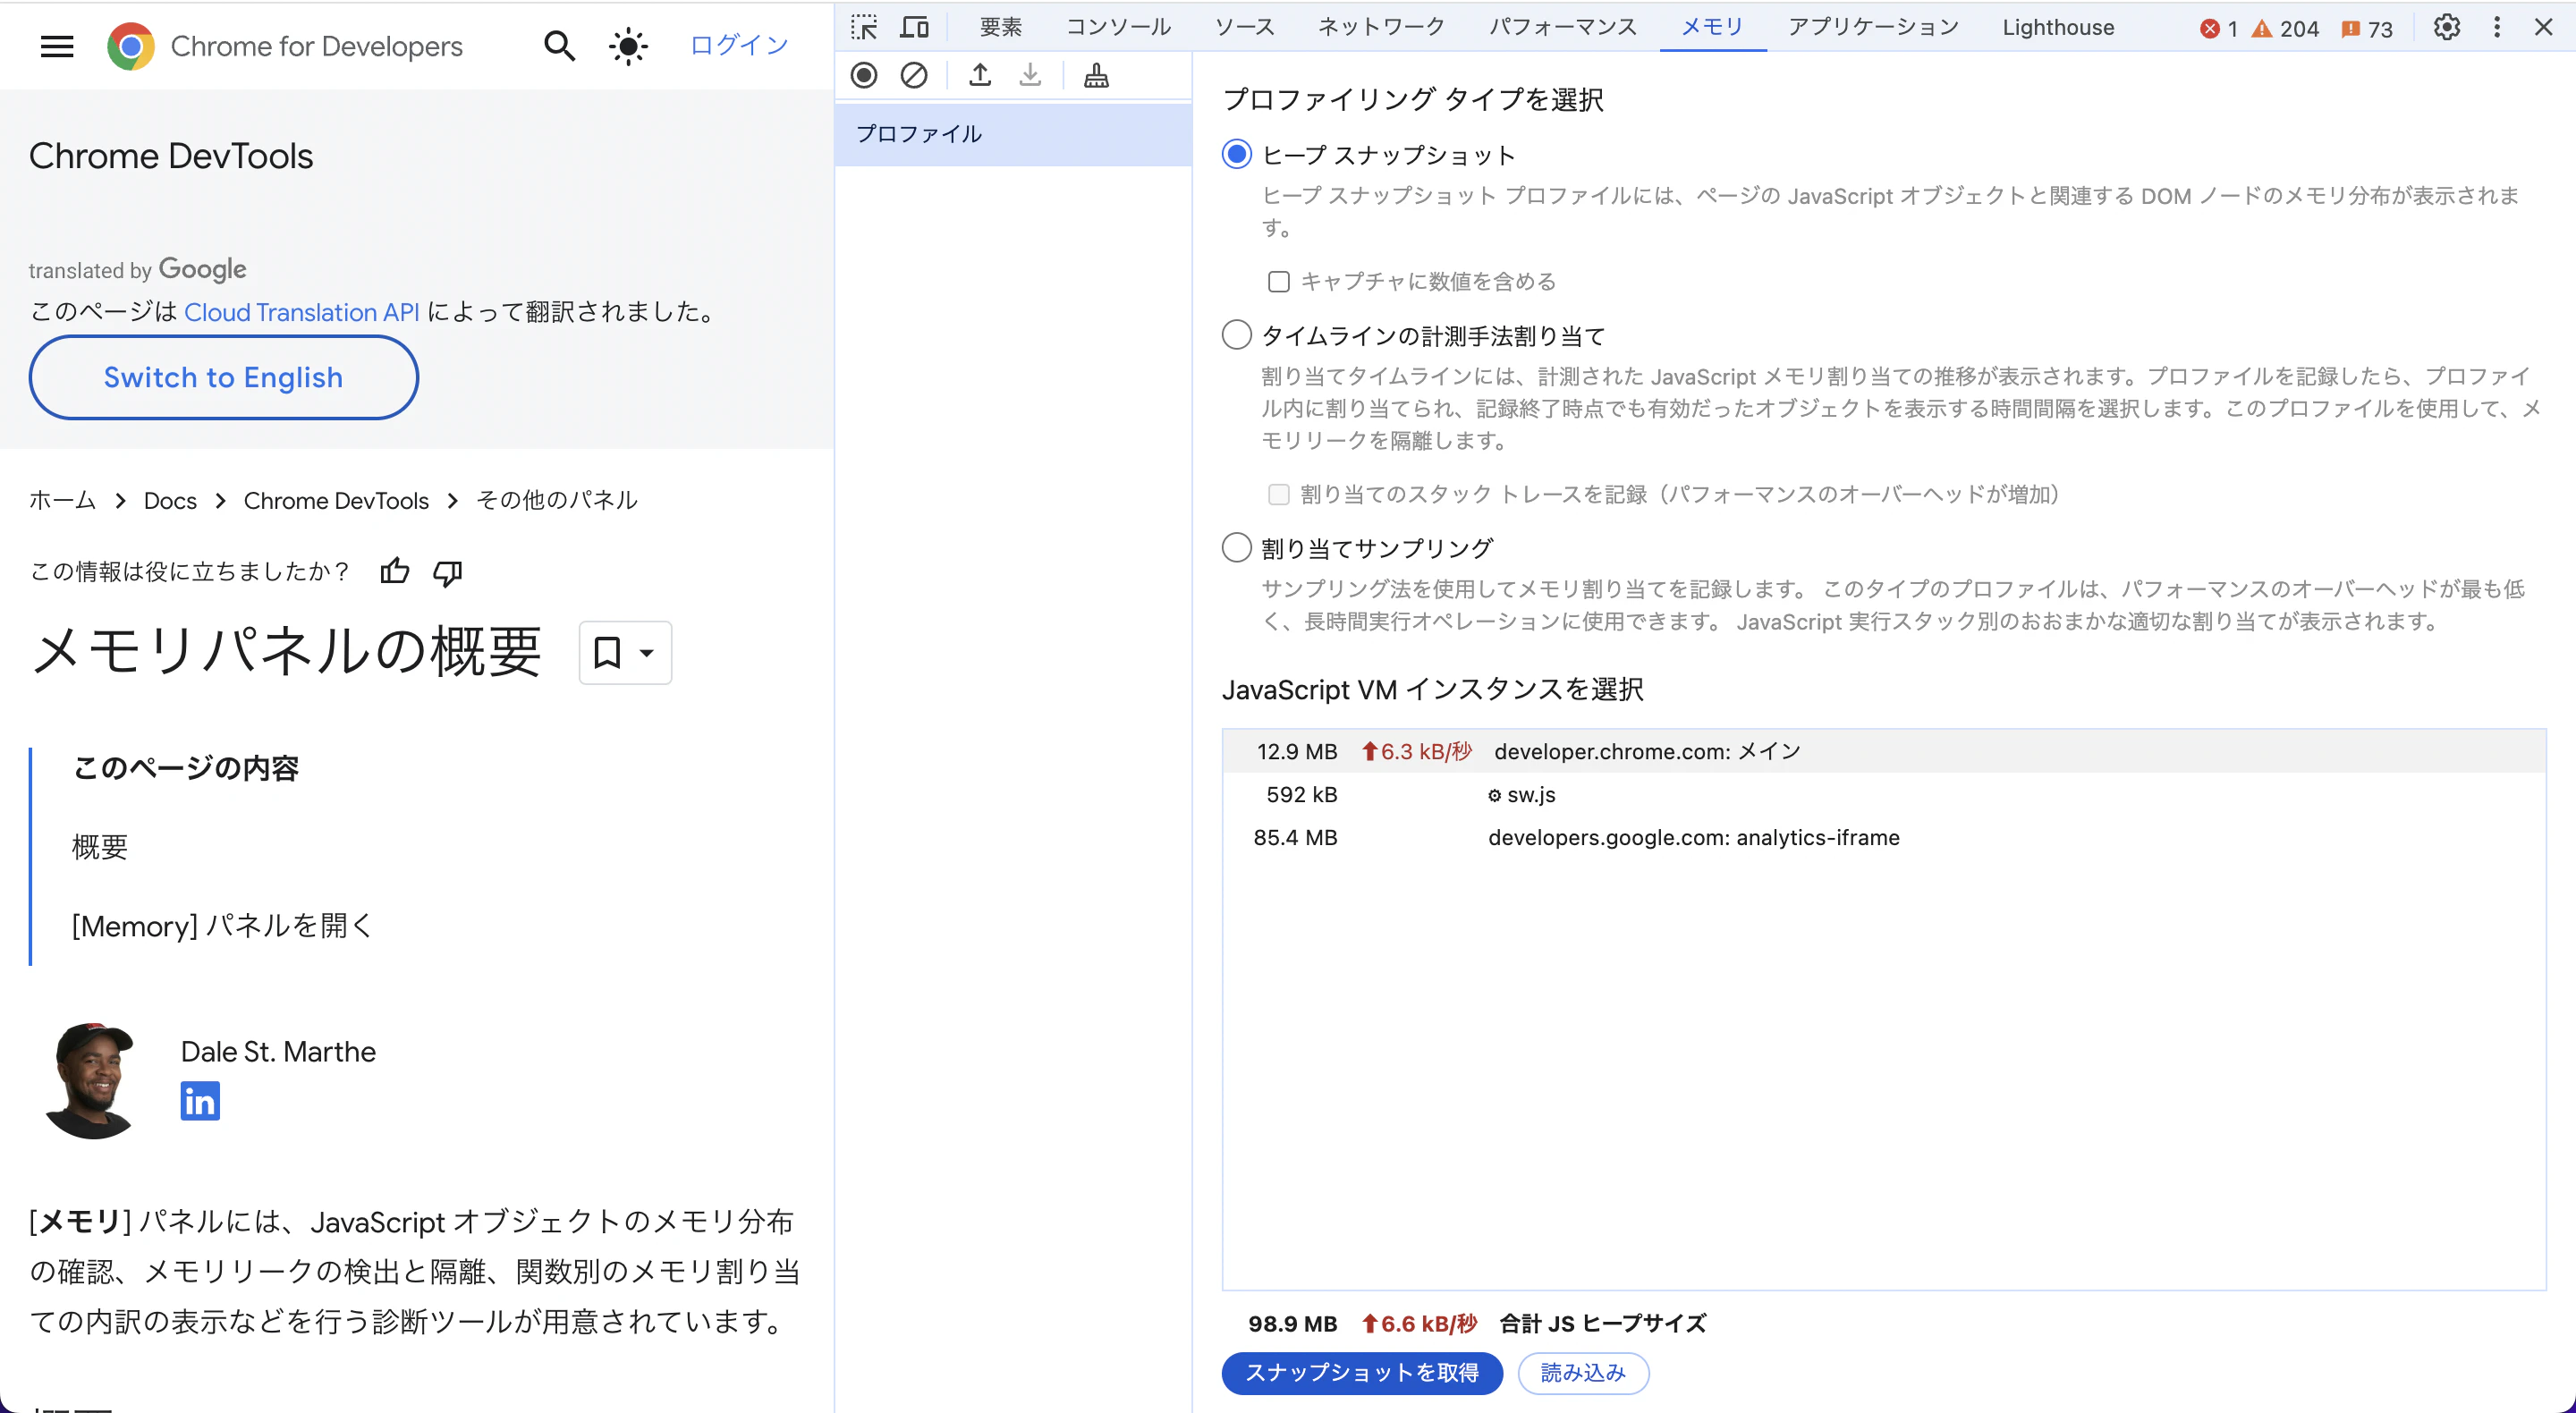Screen dimensions: 2576x1413
Task: Open the bookmark dropdown beside page title
Action: point(625,653)
